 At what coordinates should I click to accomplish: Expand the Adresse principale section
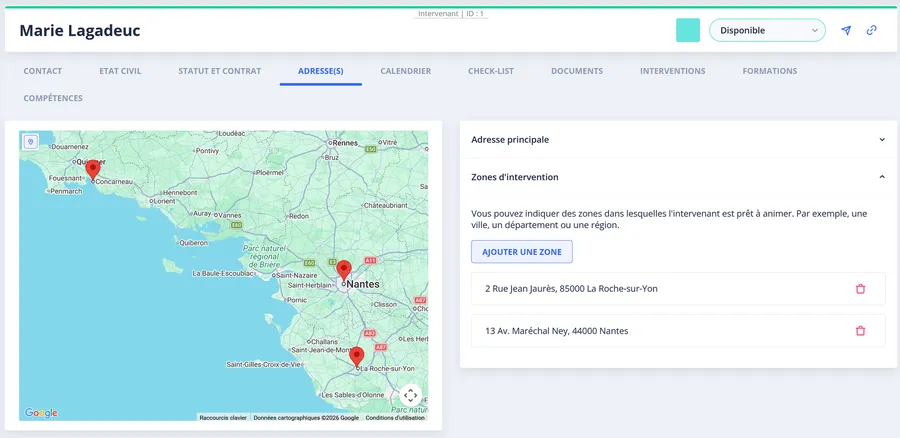[678, 139]
